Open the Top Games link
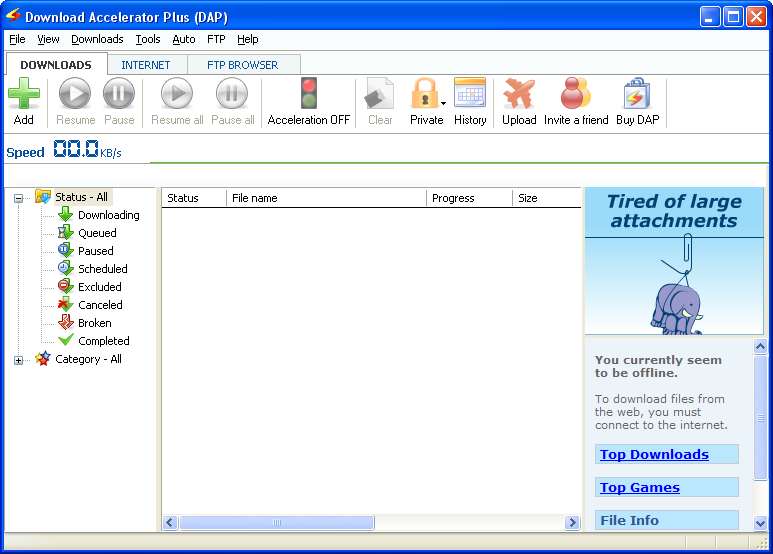 tap(639, 487)
